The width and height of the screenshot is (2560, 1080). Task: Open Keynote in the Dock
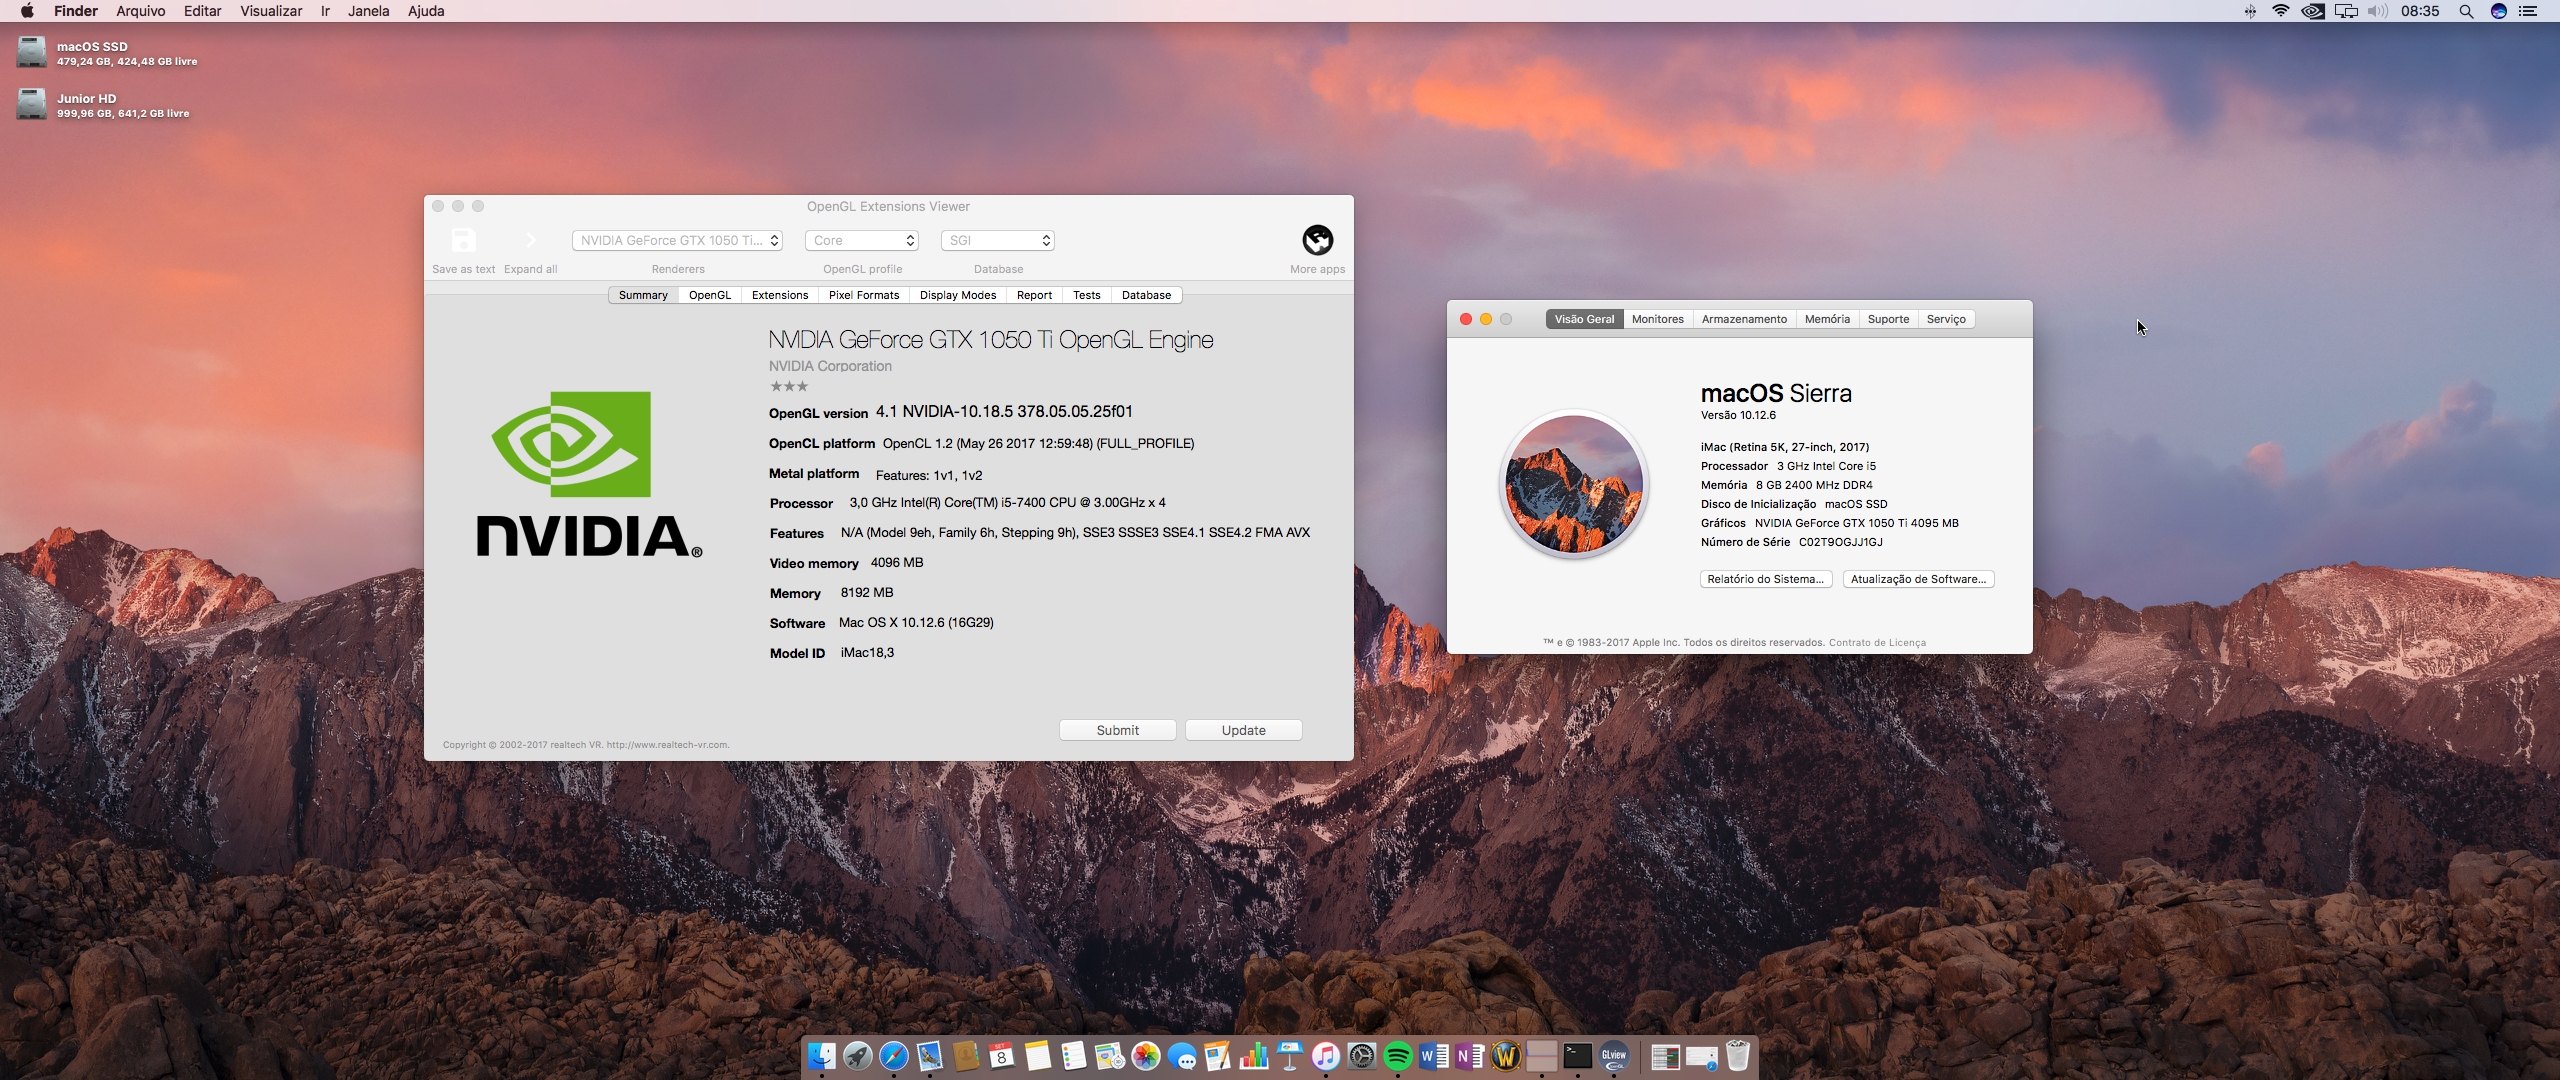point(1290,1056)
